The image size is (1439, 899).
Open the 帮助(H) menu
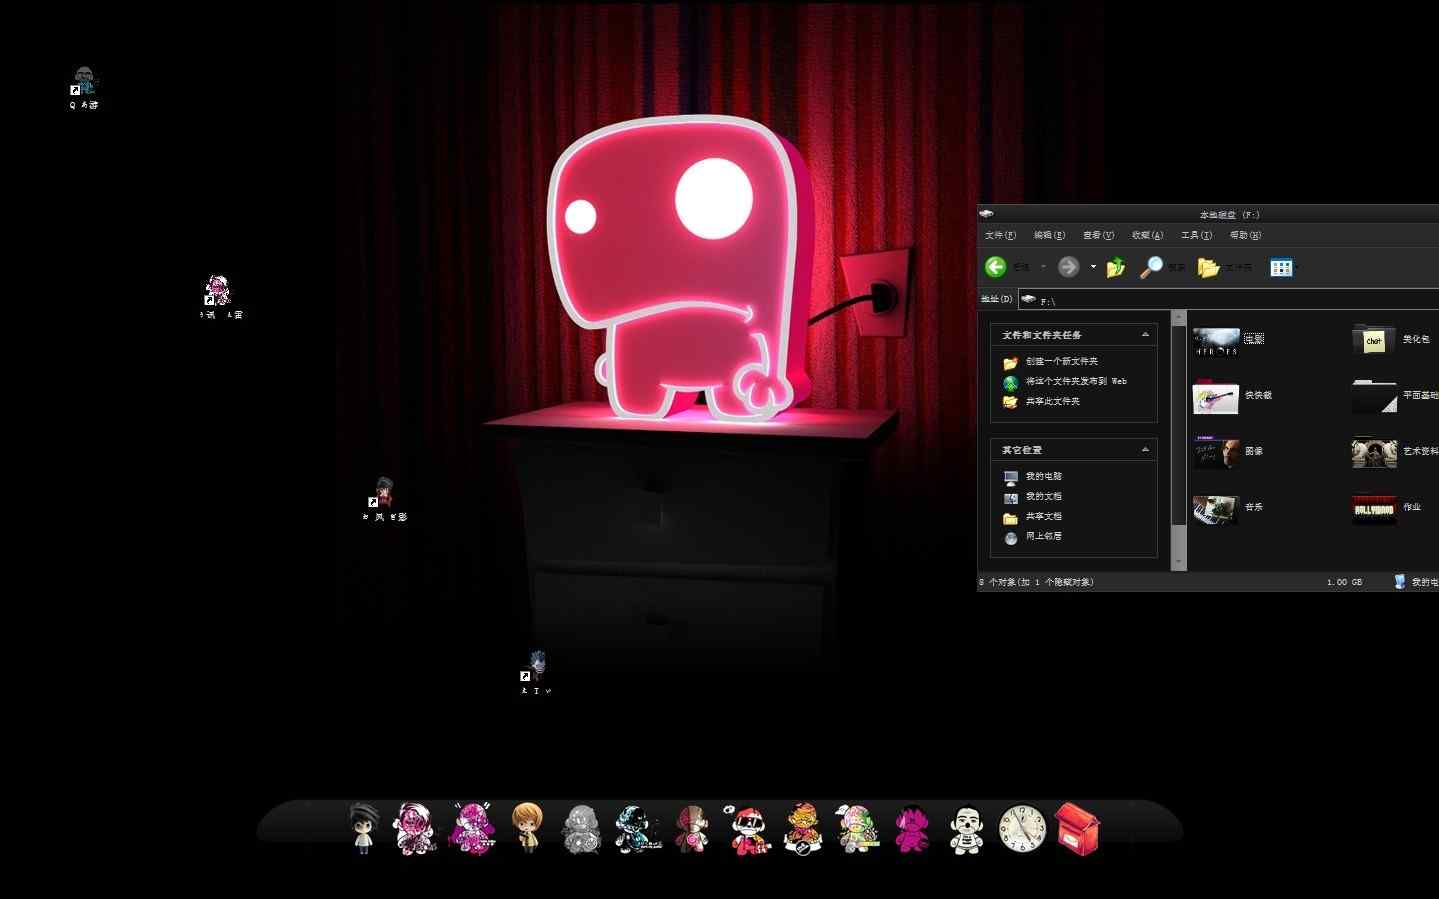pos(1245,235)
